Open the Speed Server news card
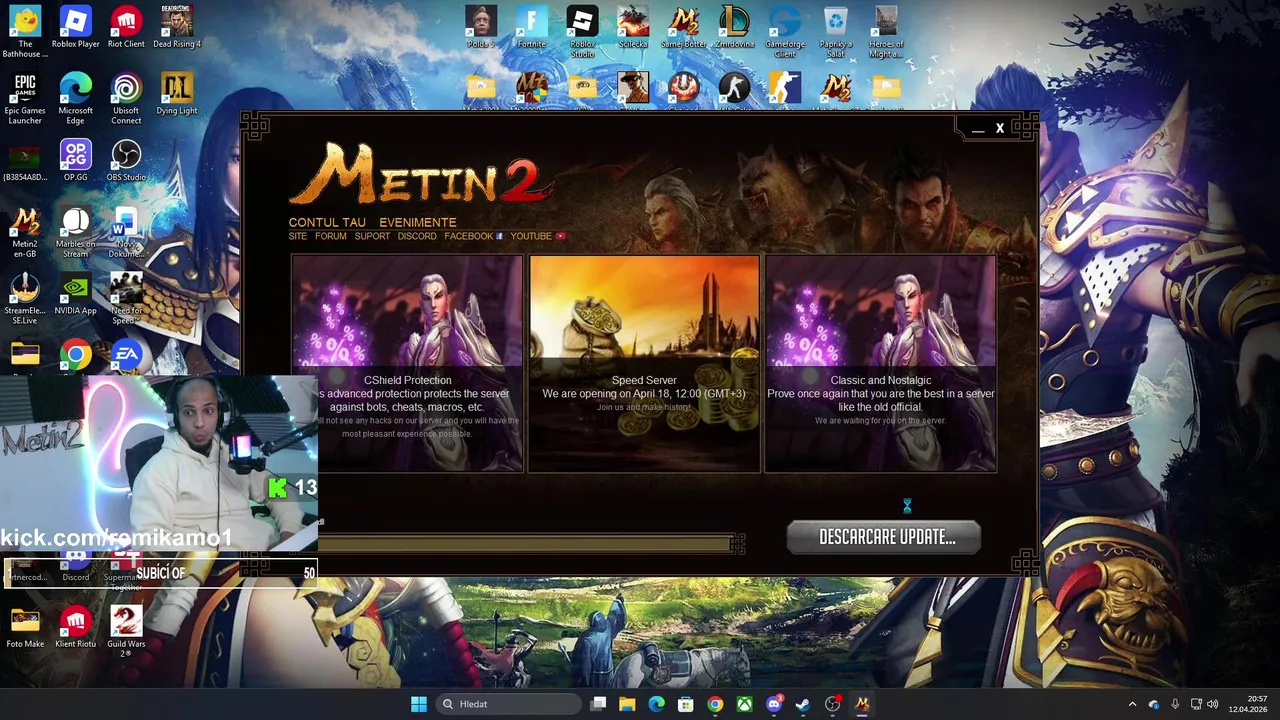The height and width of the screenshot is (720, 1280). pyautogui.click(x=644, y=363)
